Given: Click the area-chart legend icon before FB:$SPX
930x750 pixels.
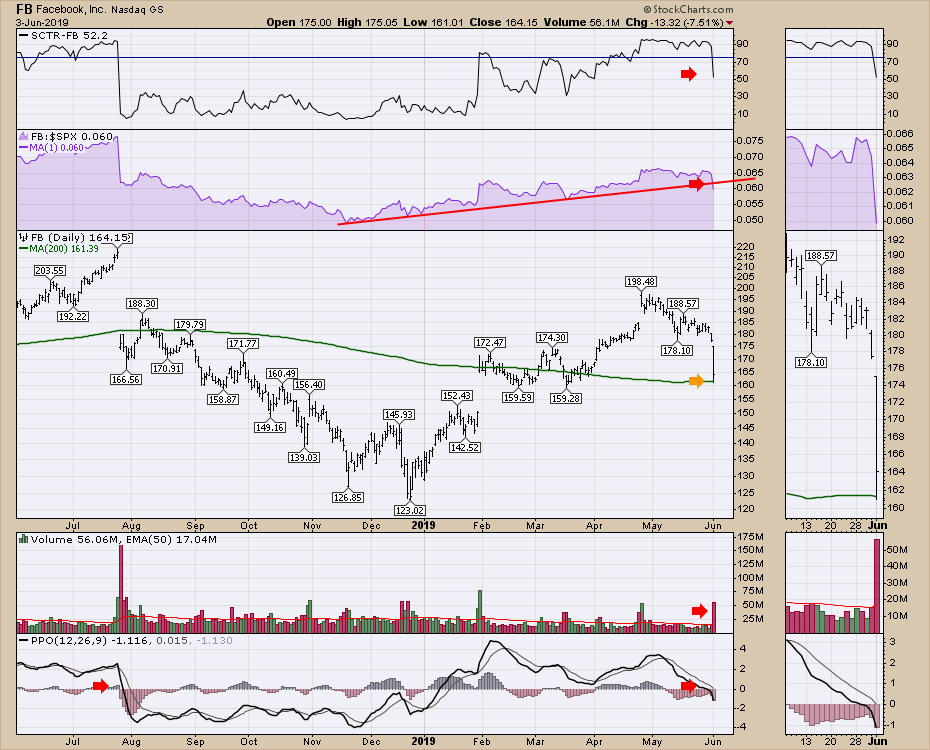Looking at the screenshot, I should 24,136.
